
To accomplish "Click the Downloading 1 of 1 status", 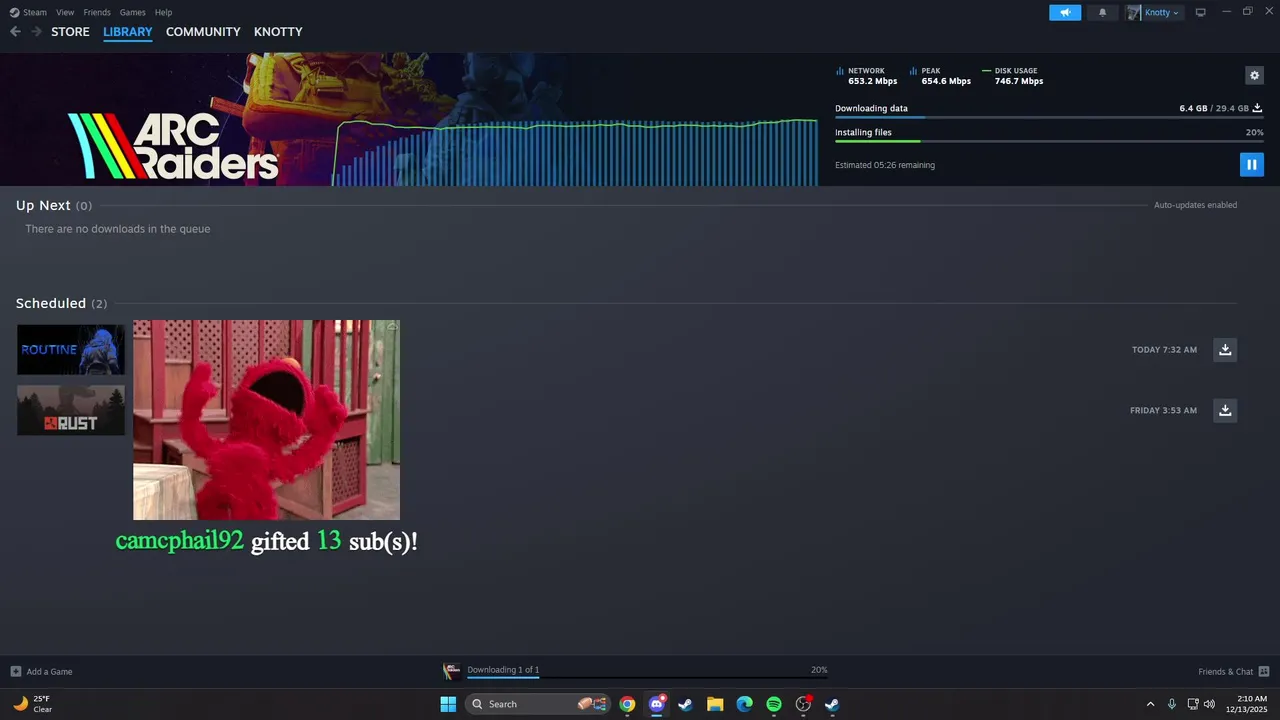I will click(x=503, y=670).
